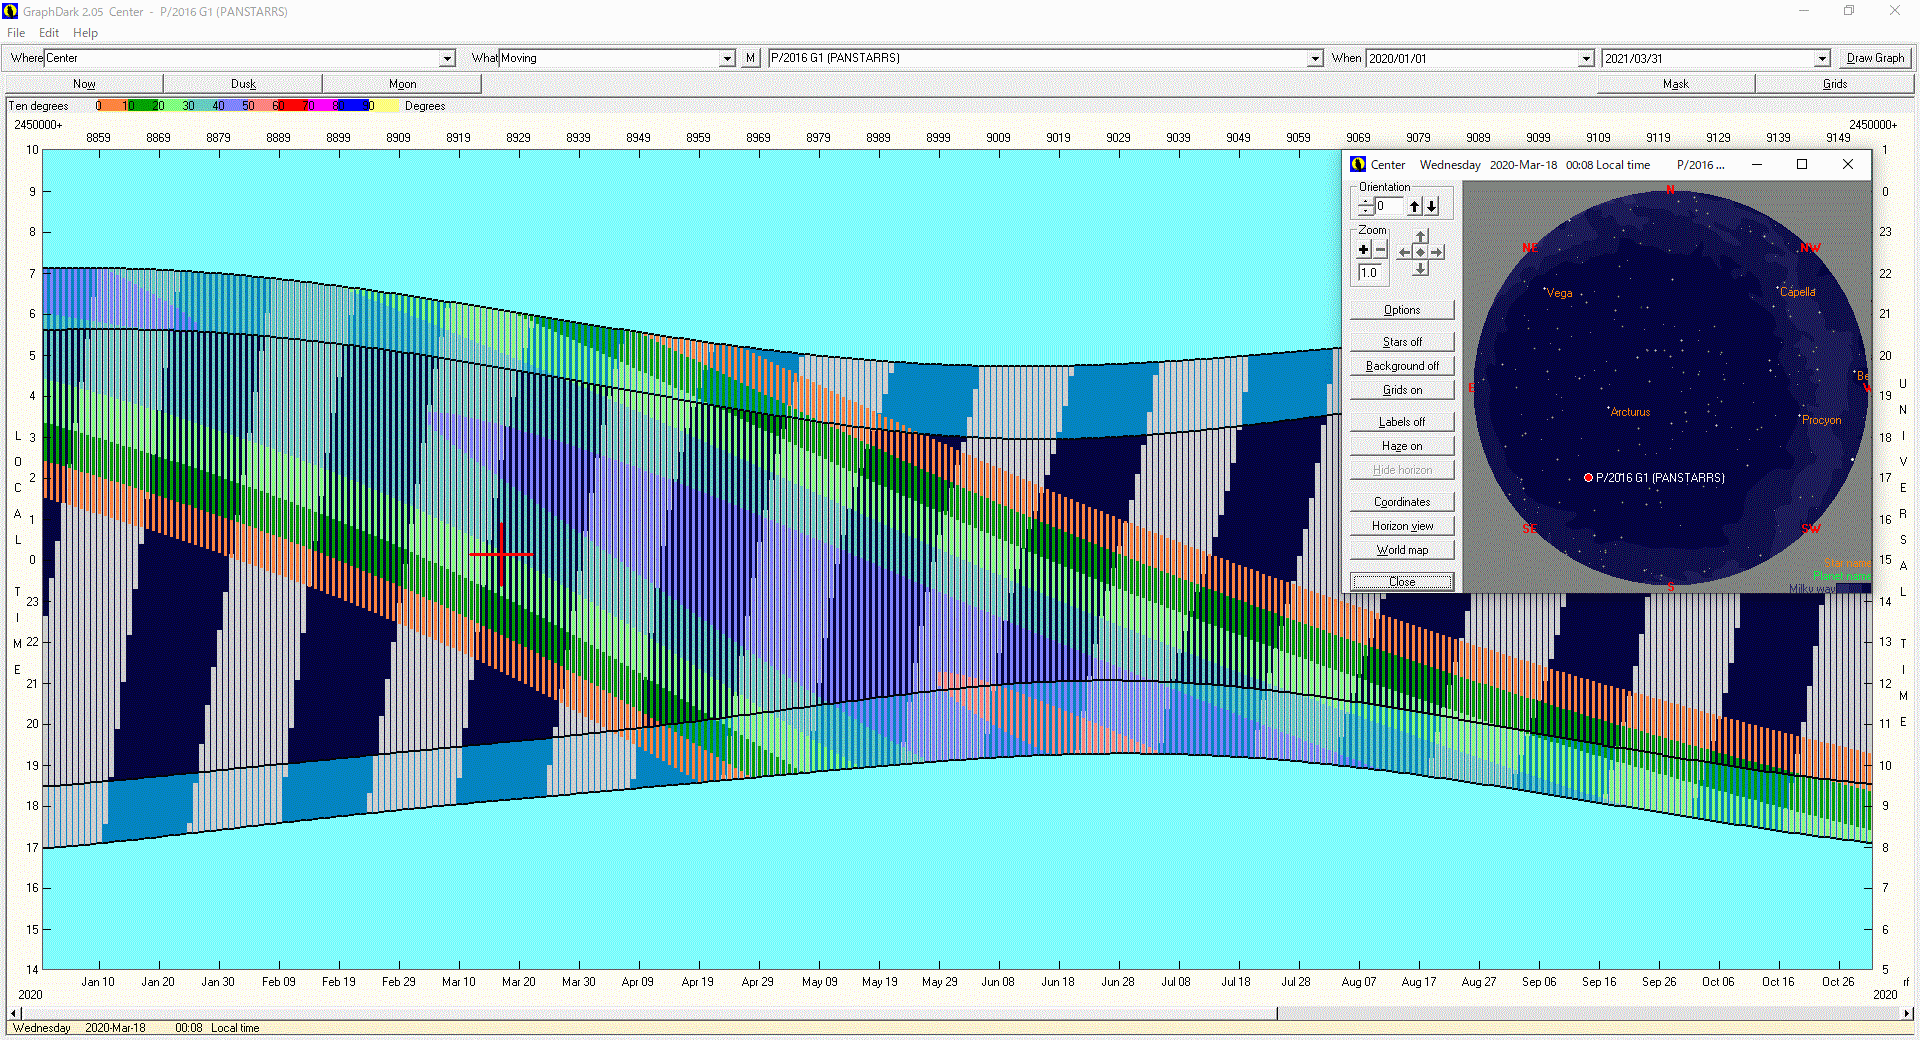Click the horizontal scrollbar thumb at bottom
This screenshot has width=1920, height=1040.
pyautogui.click(x=648, y=1013)
